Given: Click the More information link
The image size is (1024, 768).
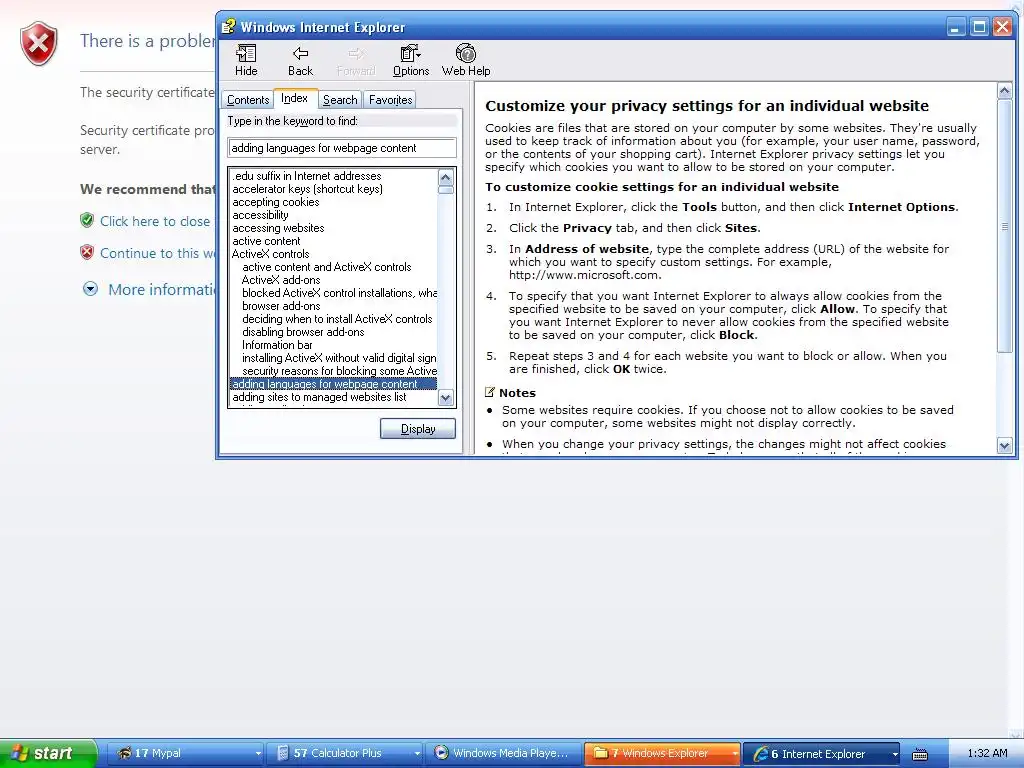Looking at the screenshot, I should [162, 289].
